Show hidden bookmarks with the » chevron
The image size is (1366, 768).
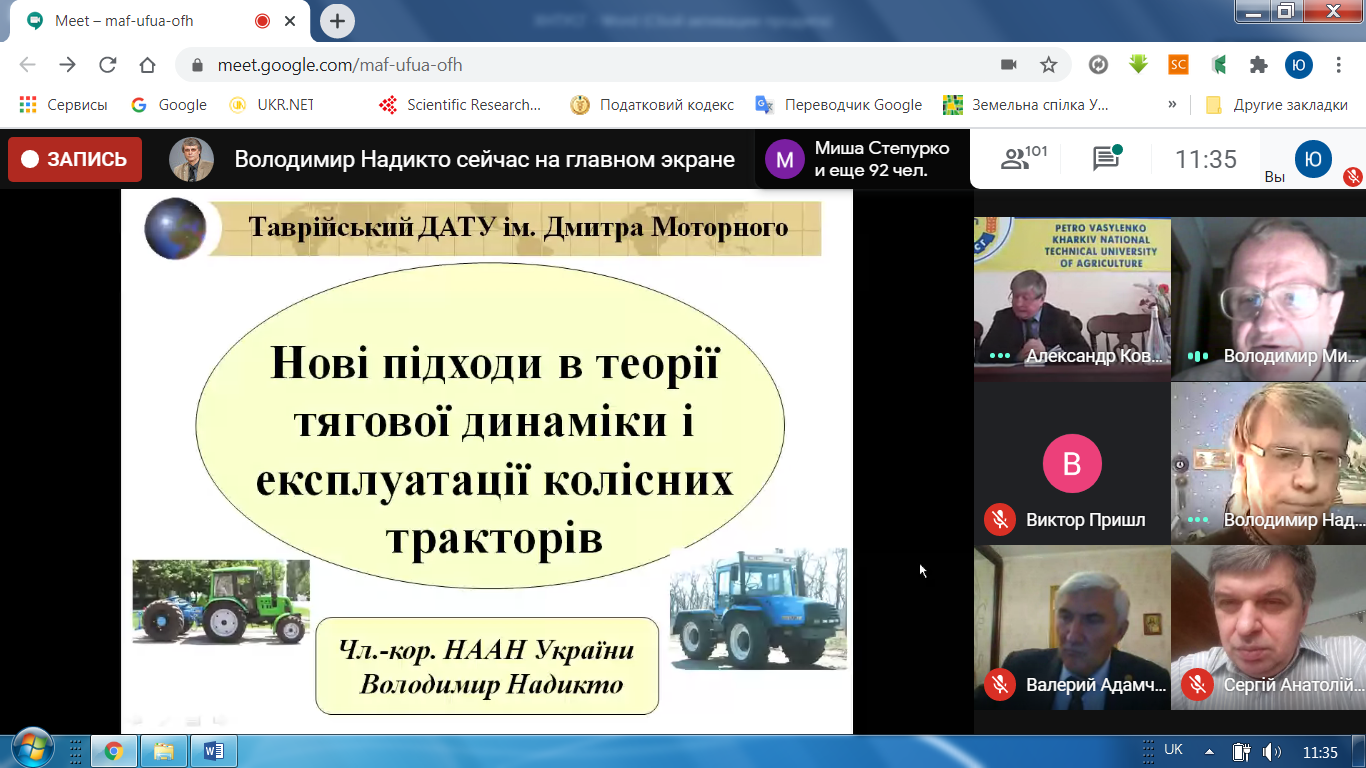point(1172,105)
